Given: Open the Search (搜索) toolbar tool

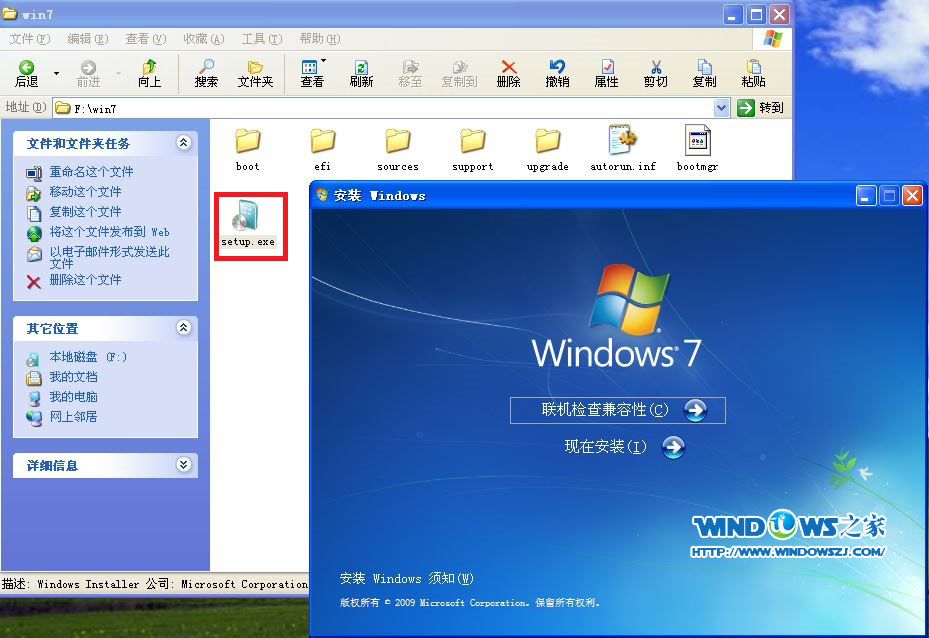Looking at the screenshot, I should tap(206, 73).
